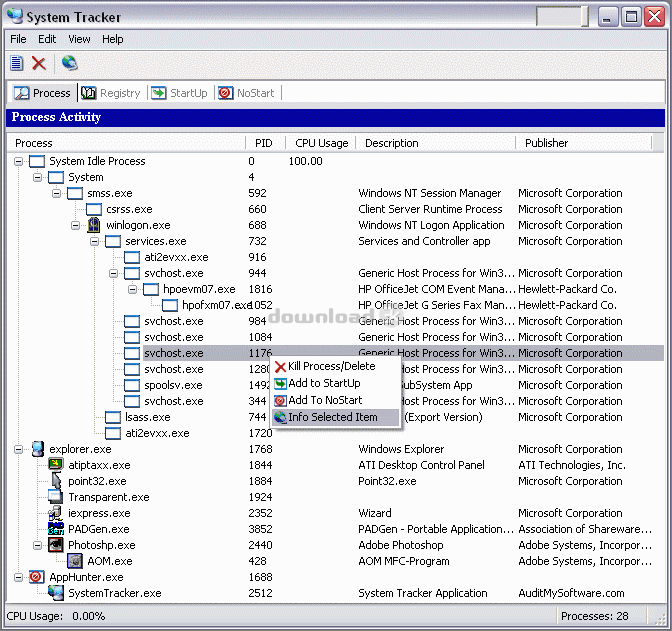Click the AuditMySoftware.com publisher text

coord(571,593)
